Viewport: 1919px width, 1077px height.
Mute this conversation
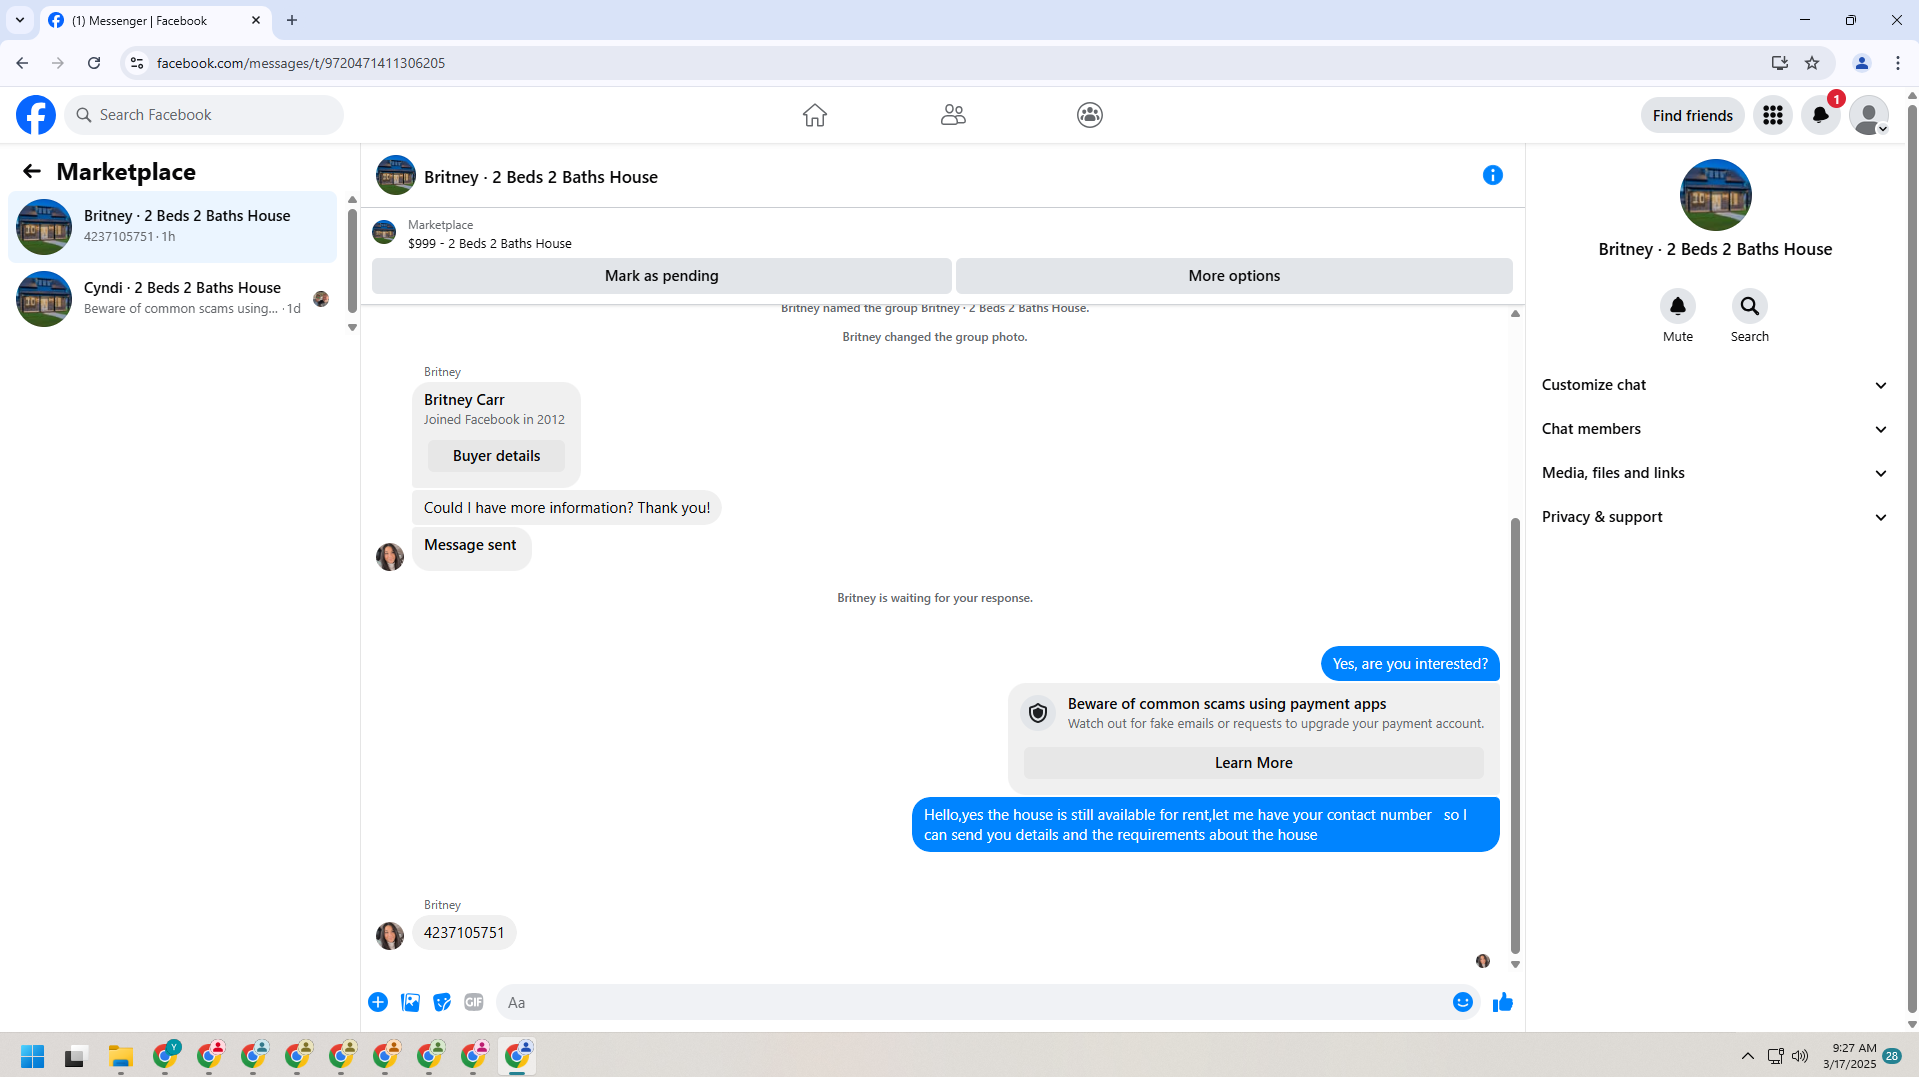[x=1678, y=306]
